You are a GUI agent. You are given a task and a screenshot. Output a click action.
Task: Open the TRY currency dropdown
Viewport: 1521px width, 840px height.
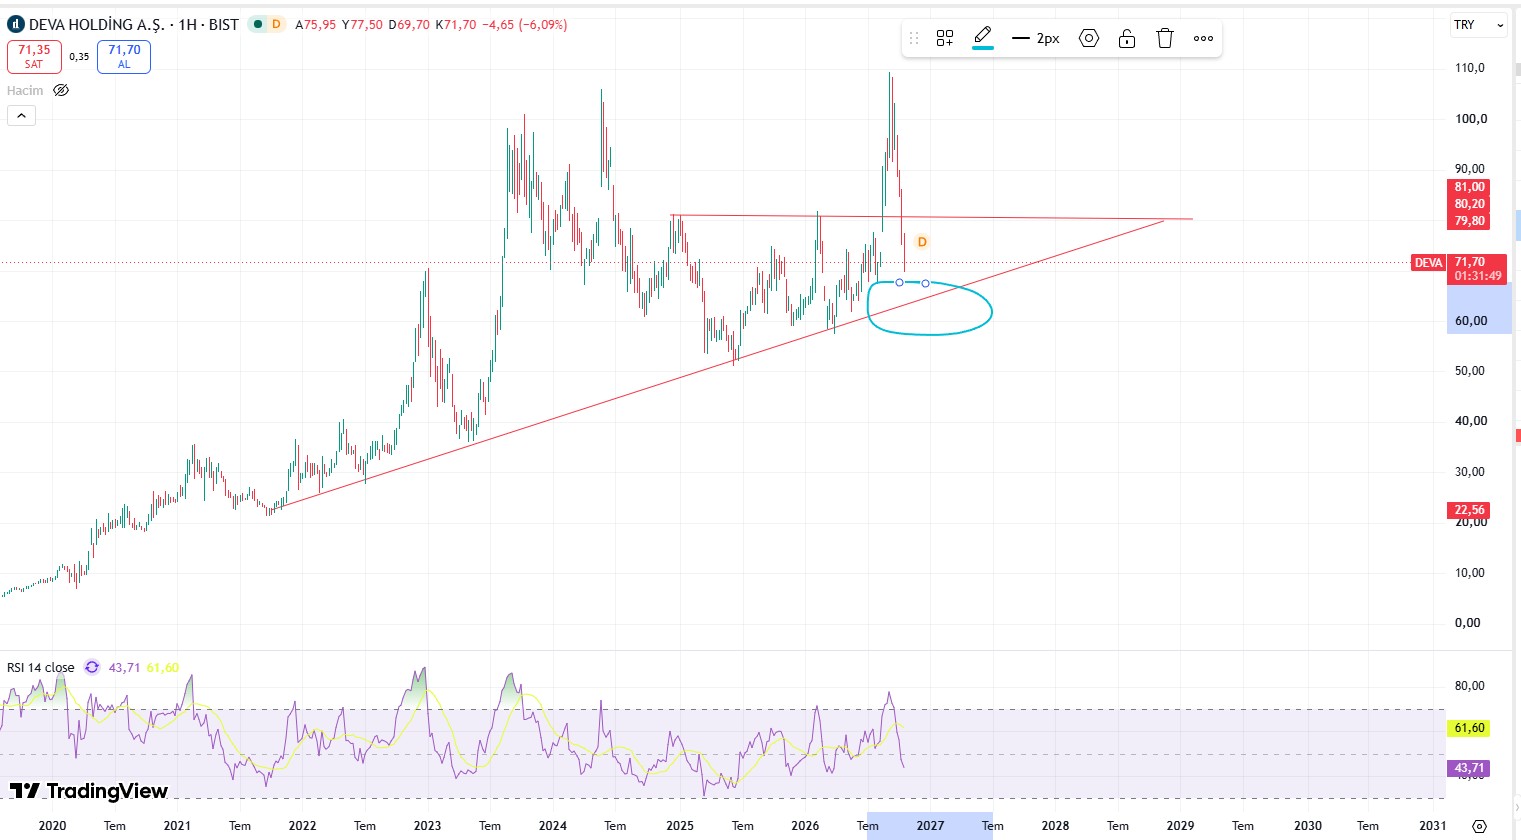point(1479,24)
